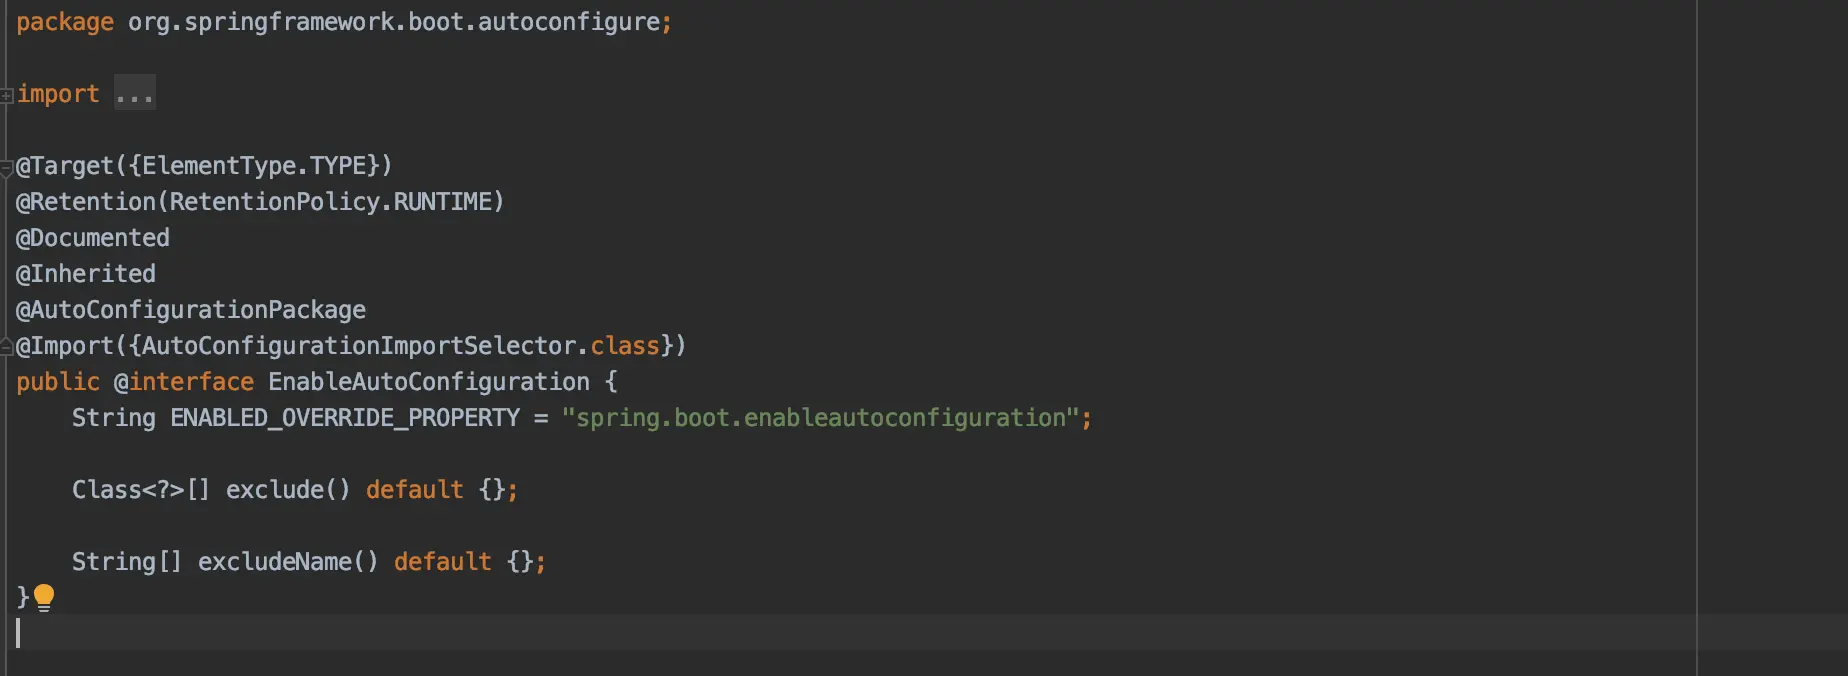The image size is (1848, 676).
Task: Click the default keyword after excludeName()
Action: 442,561
